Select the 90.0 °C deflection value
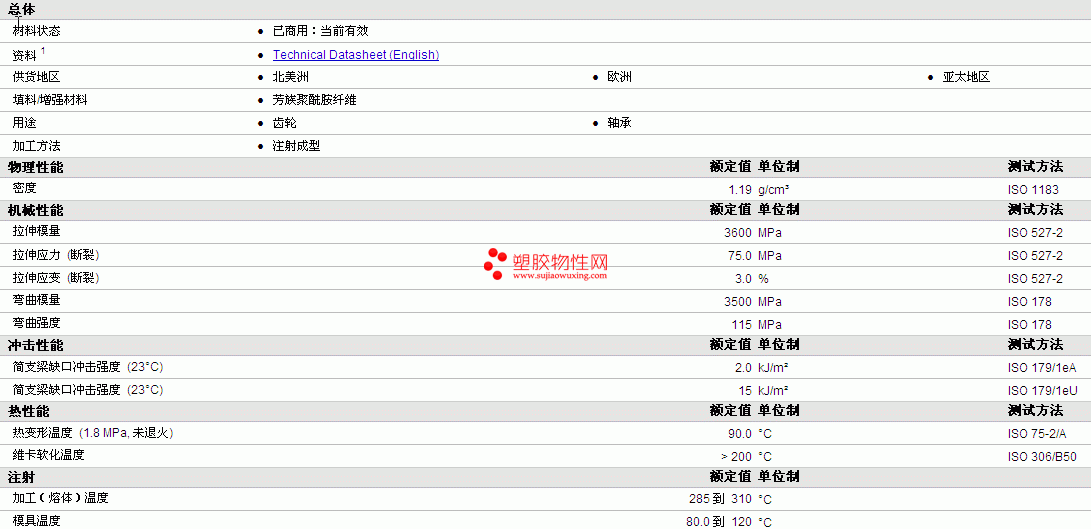This screenshot has width=1091, height=529. (749, 434)
